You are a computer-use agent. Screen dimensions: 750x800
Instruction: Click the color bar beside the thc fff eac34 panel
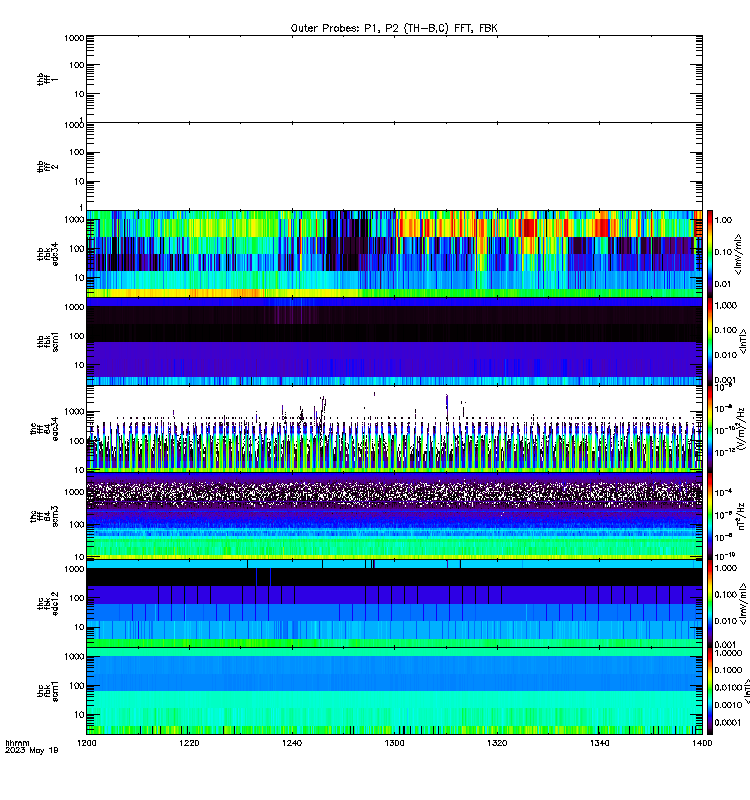click(x=710, y=429)
